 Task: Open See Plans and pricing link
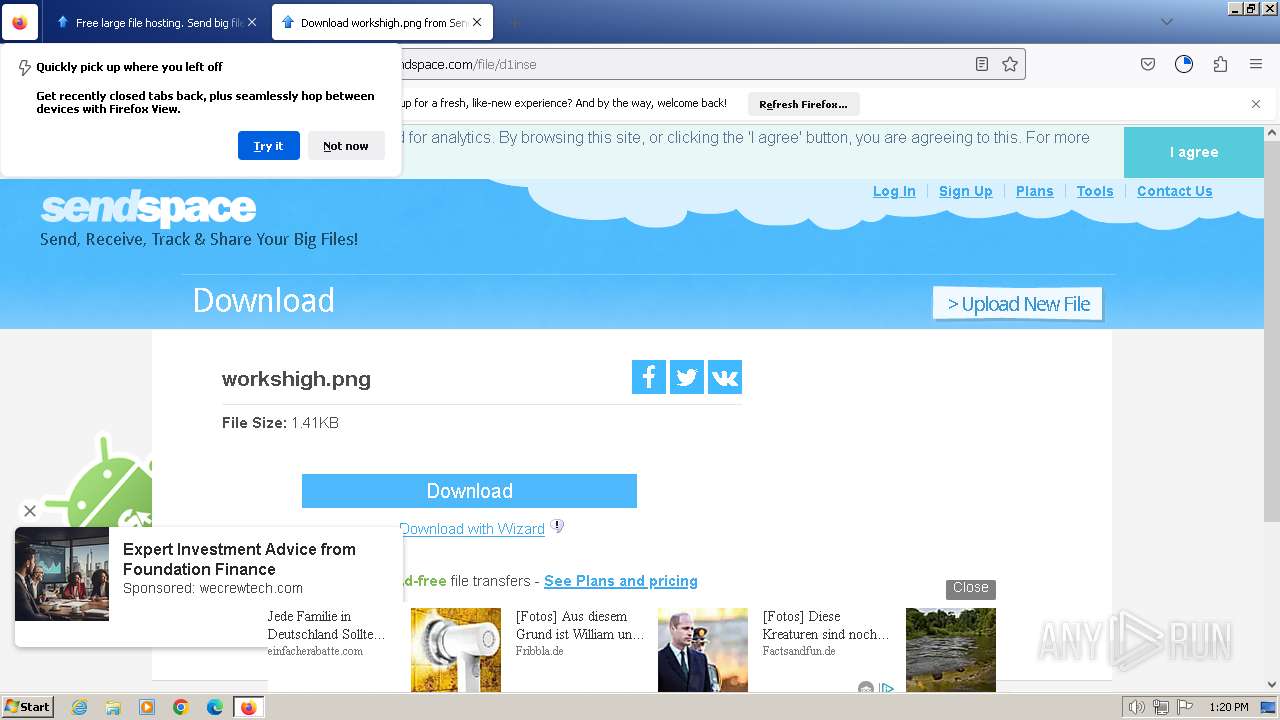(x=621, y=581)
